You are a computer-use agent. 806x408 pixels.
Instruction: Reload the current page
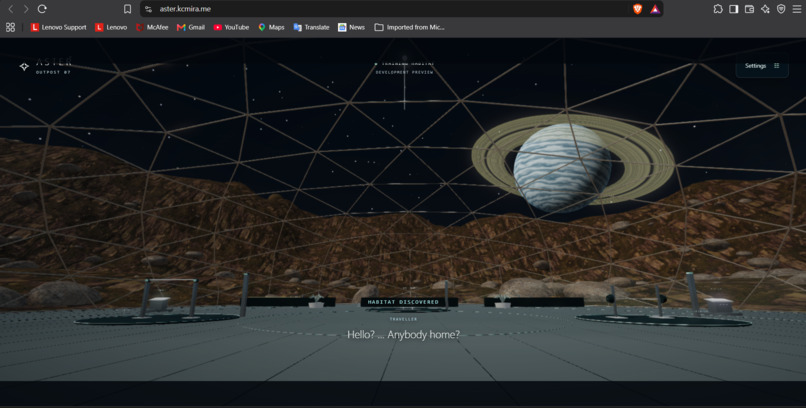tap(43, 9)
